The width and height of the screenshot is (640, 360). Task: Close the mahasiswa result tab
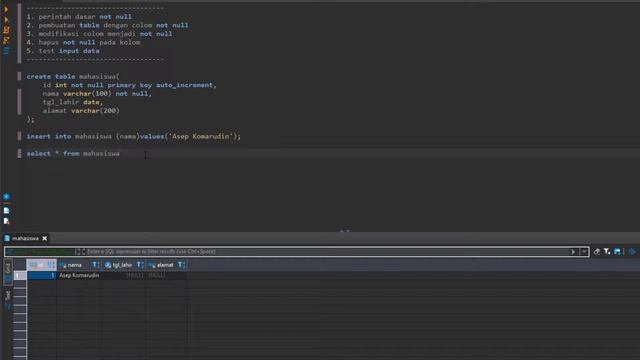pos(44,238)
